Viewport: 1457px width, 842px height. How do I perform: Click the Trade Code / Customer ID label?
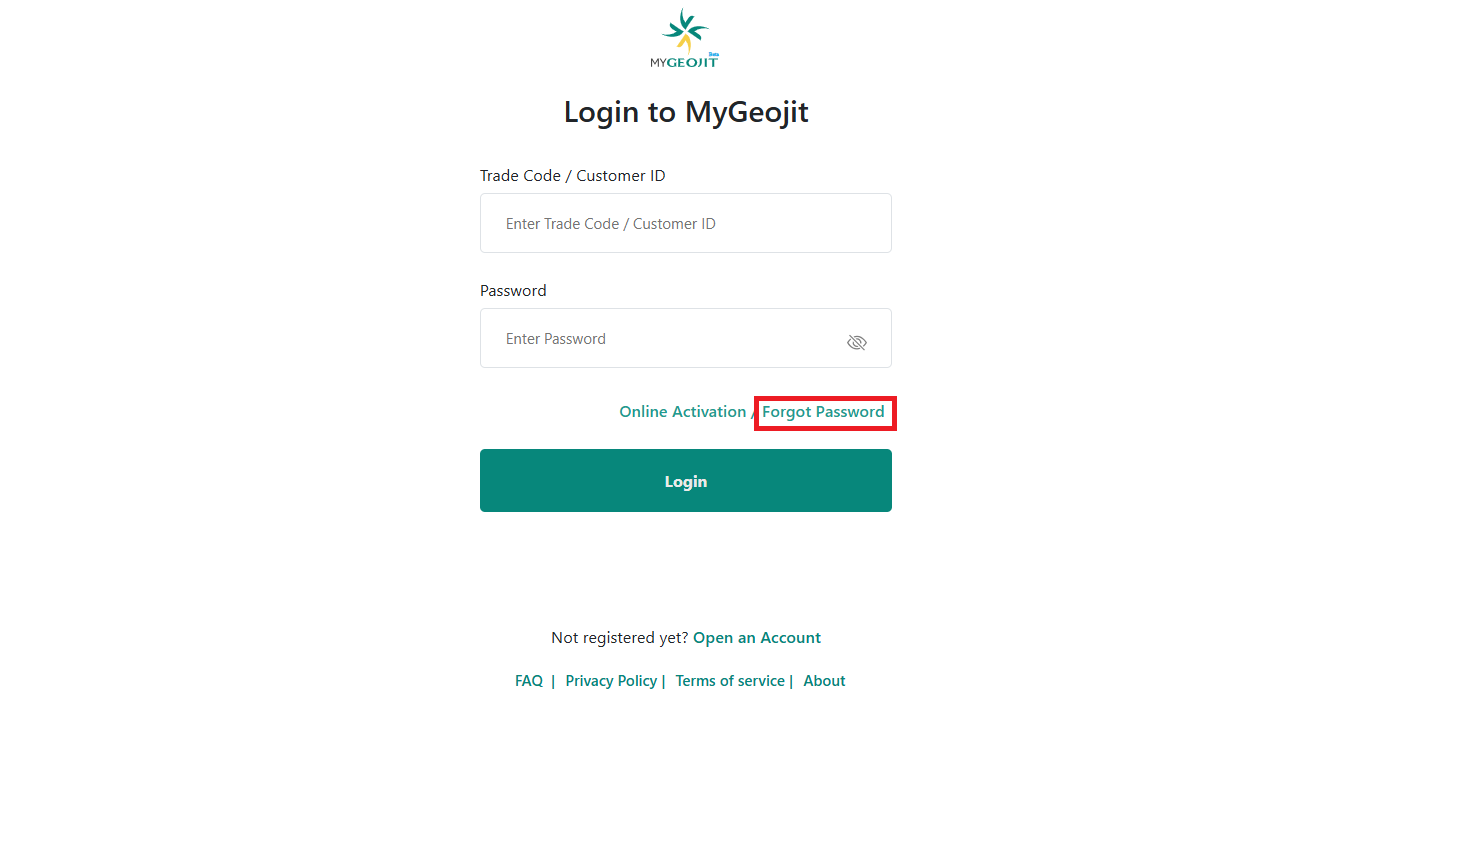[x=572, y=176]
